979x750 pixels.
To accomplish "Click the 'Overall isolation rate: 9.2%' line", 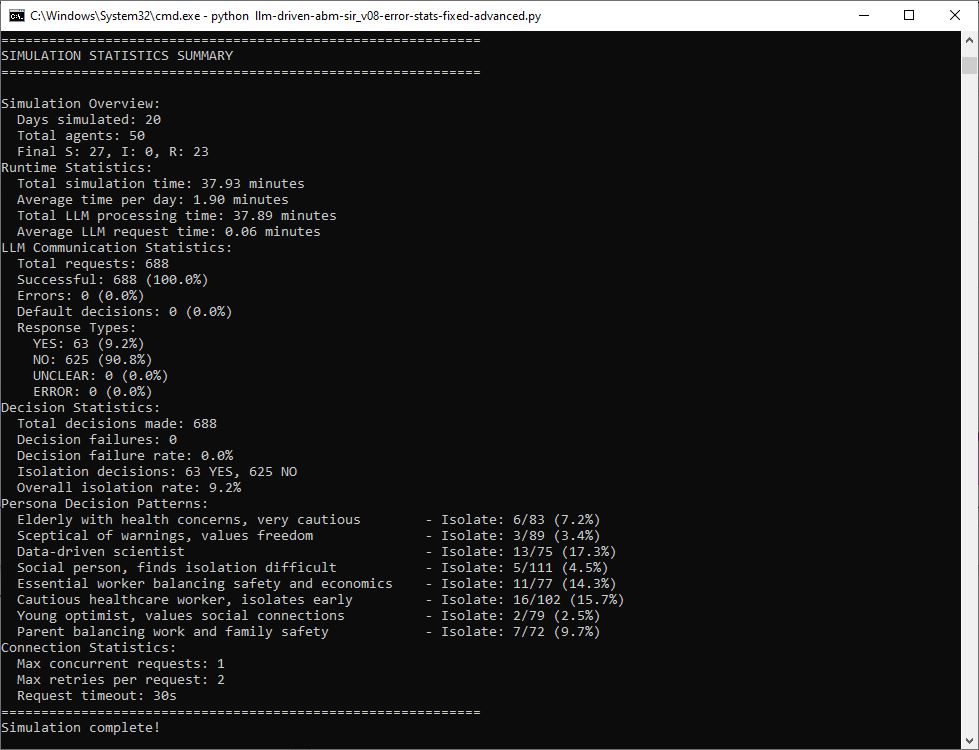I will point(129,488).
